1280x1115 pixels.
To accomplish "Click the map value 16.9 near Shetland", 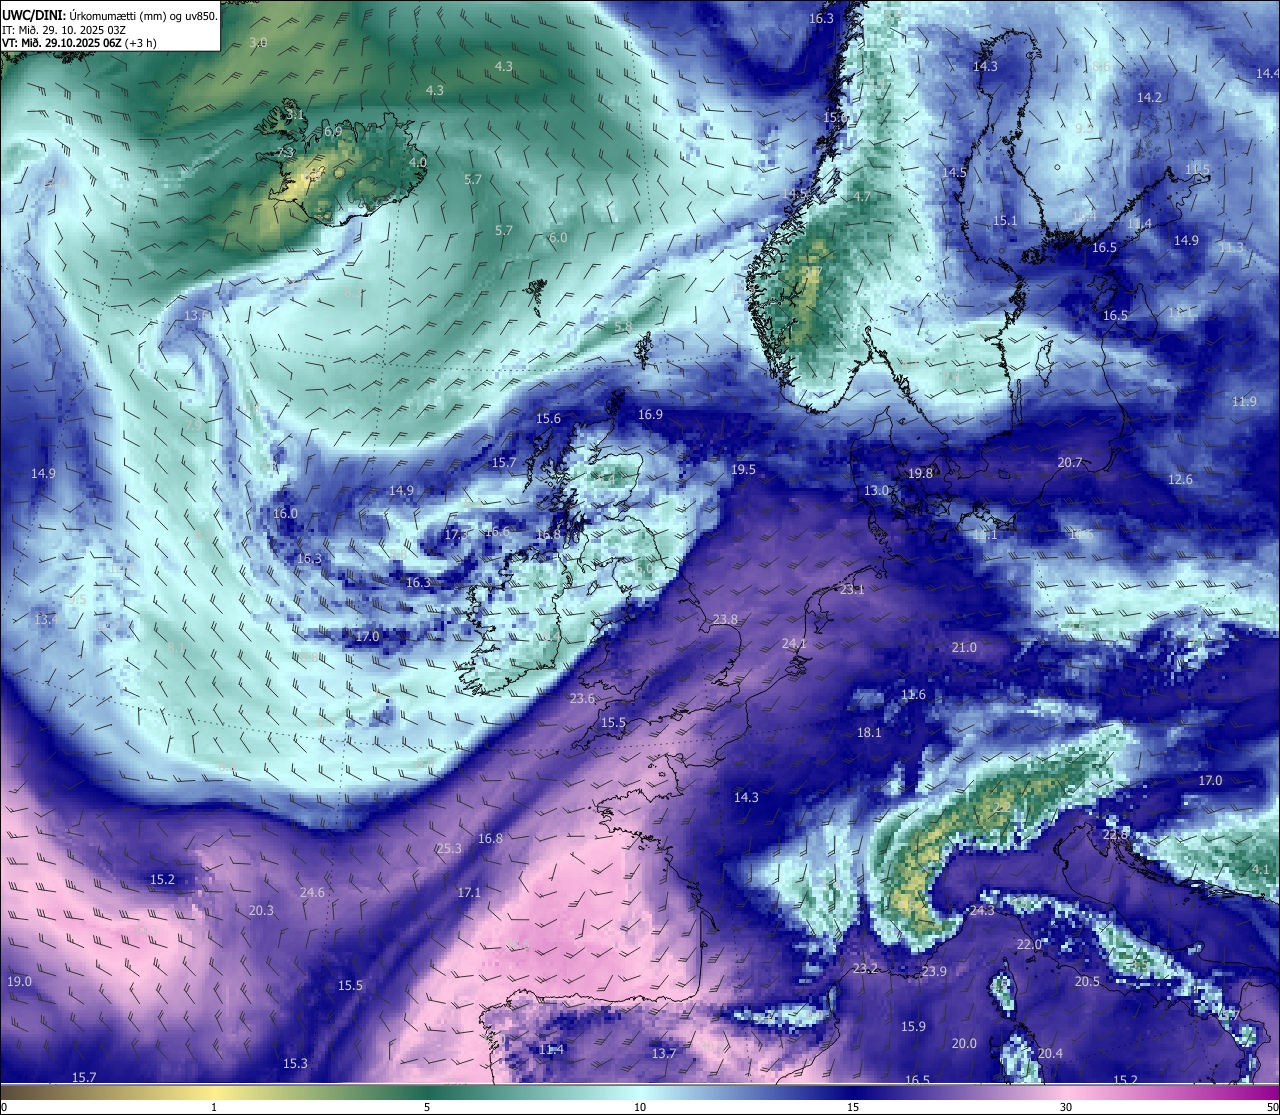I will pyautogui.click(x=650, y=414).
